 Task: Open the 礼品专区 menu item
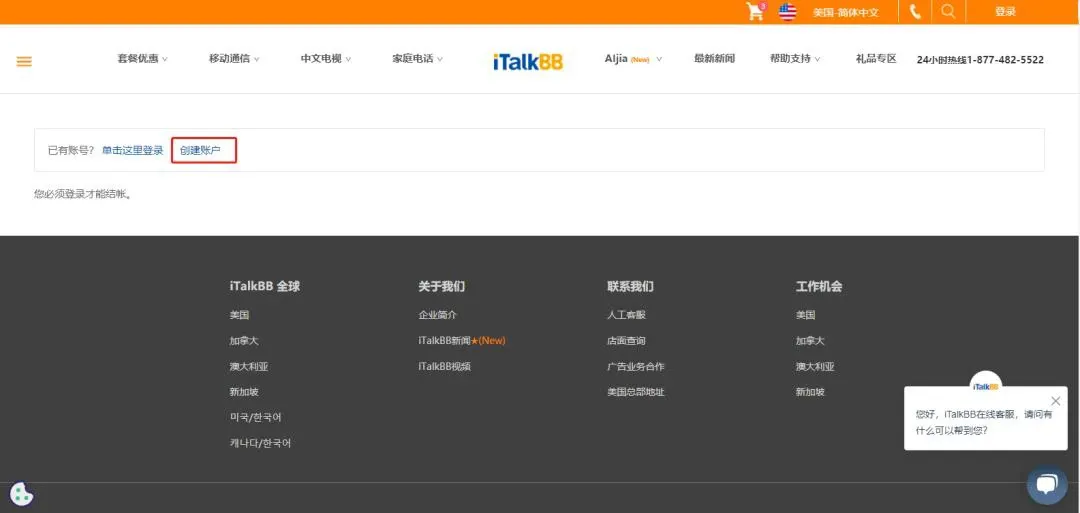click(876, 59)
